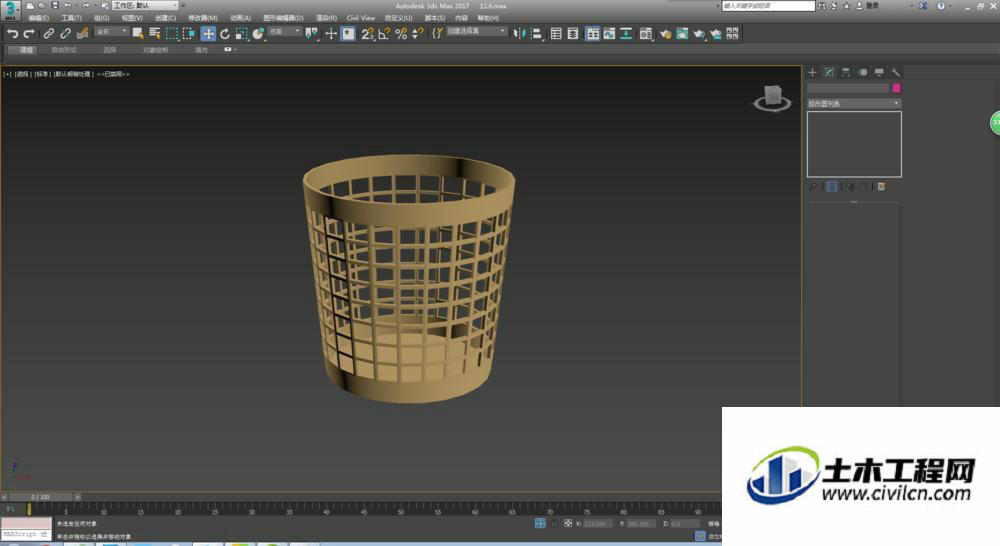Open the menu ending in (C)
This screenshot has height=546, width=1000.
coord(165,18)
